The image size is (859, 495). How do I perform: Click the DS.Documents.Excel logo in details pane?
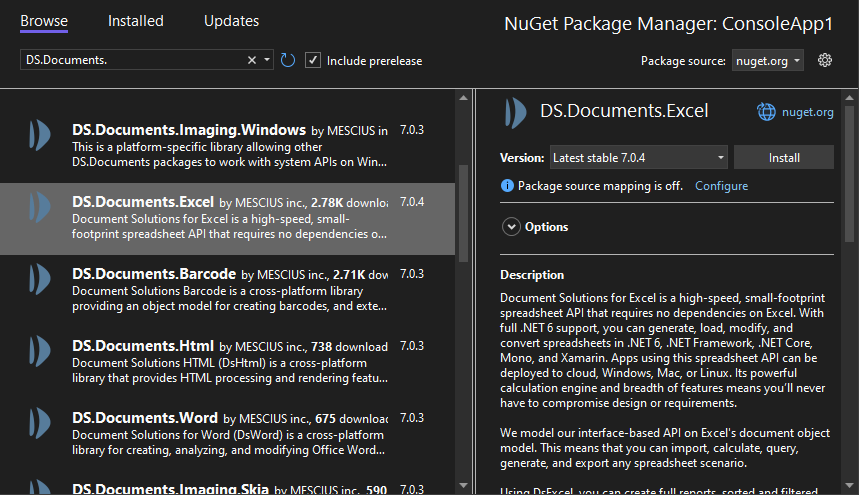515,113
